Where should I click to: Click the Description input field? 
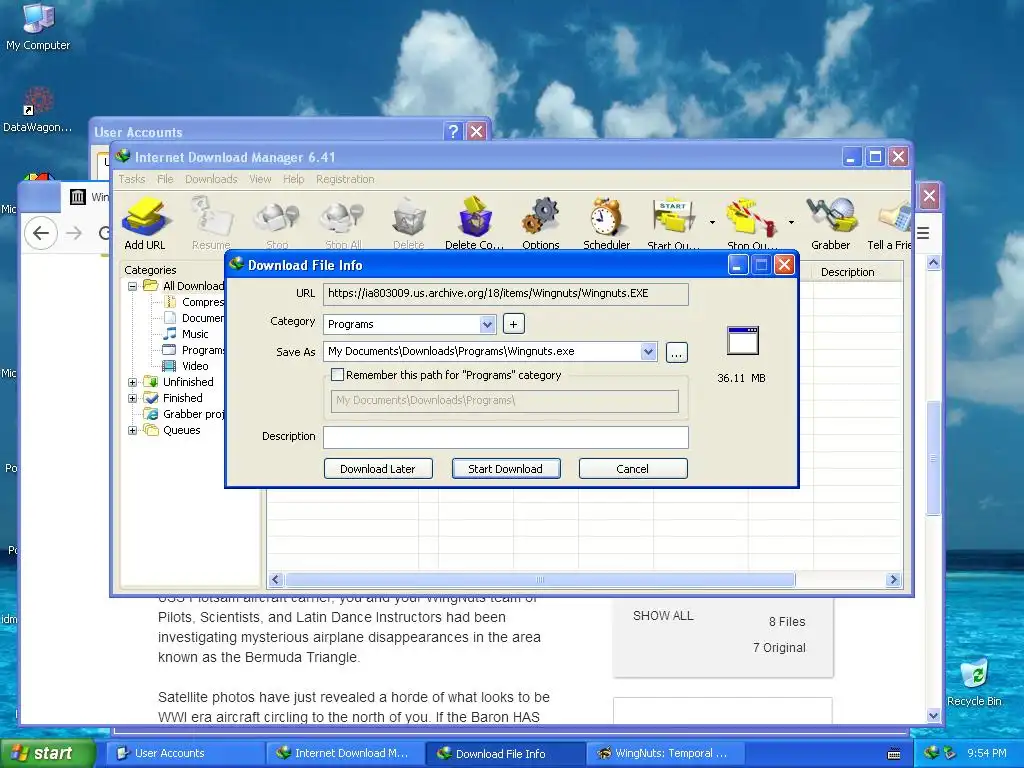(505, 437)
